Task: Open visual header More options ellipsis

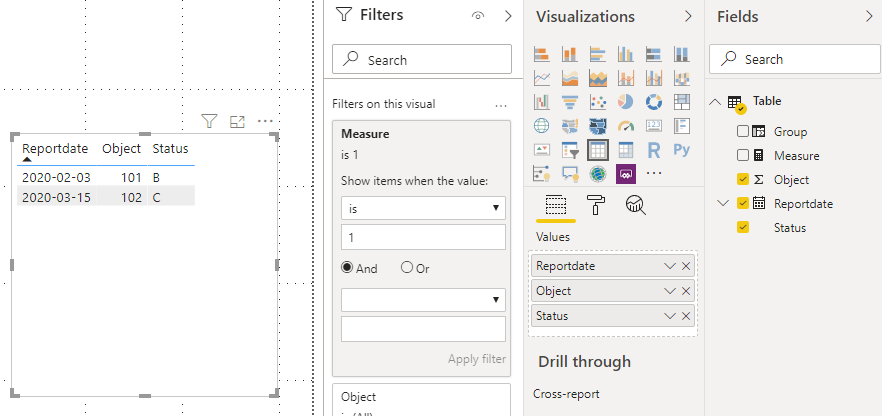Action: pyautogui.click(x=265, y=121)
